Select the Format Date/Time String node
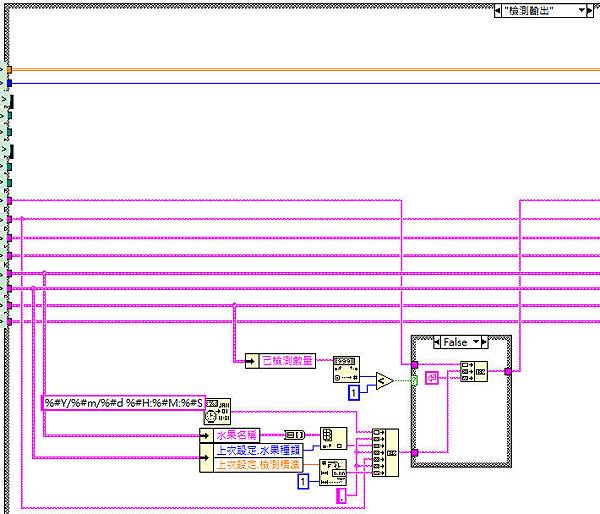600x514 pixels. point(217,411)
